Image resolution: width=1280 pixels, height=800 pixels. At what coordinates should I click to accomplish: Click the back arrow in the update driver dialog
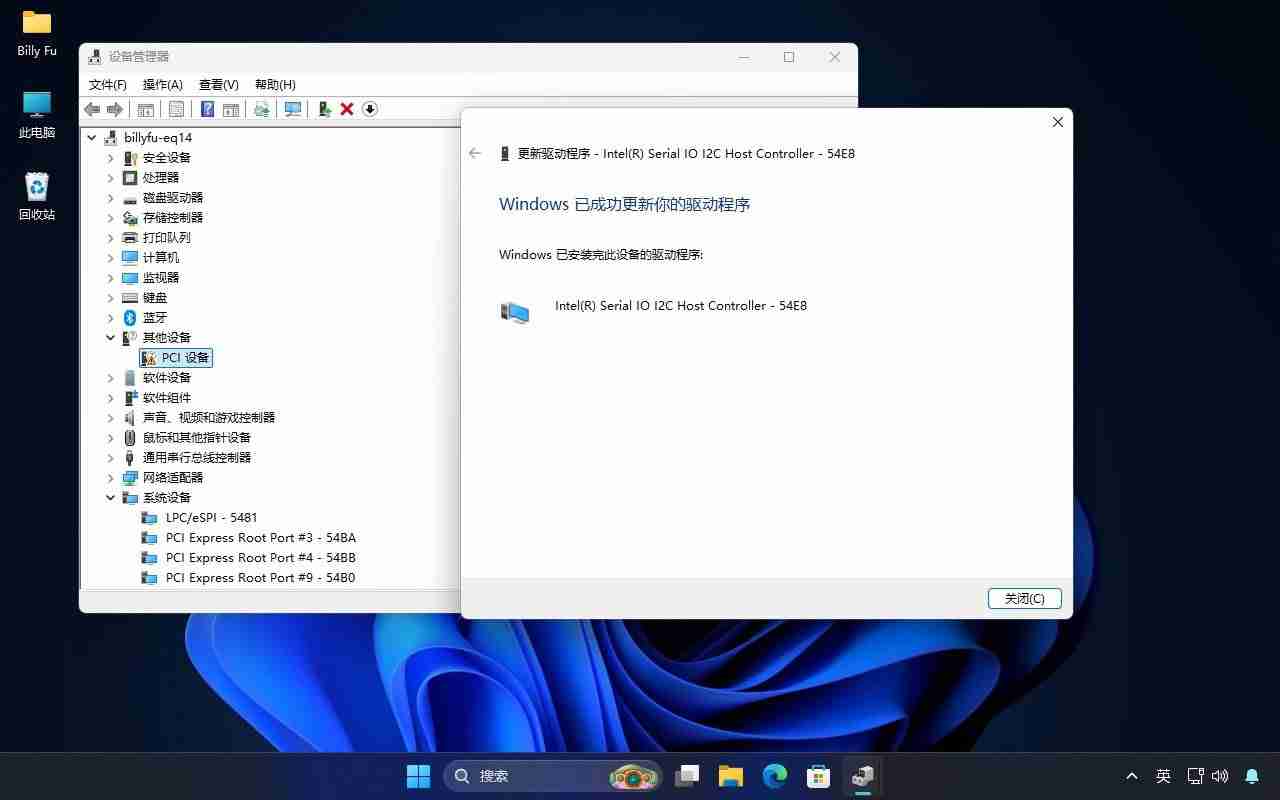[474, 153]
